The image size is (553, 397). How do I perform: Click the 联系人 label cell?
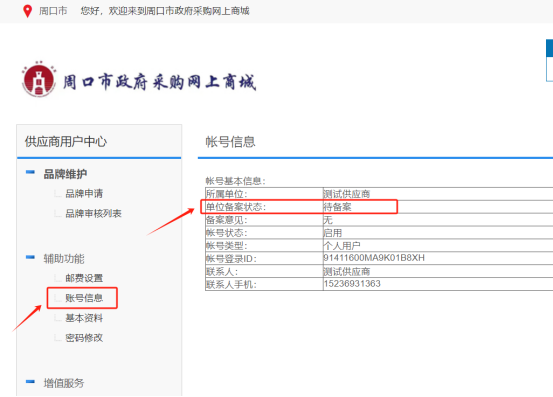(264, 271)
